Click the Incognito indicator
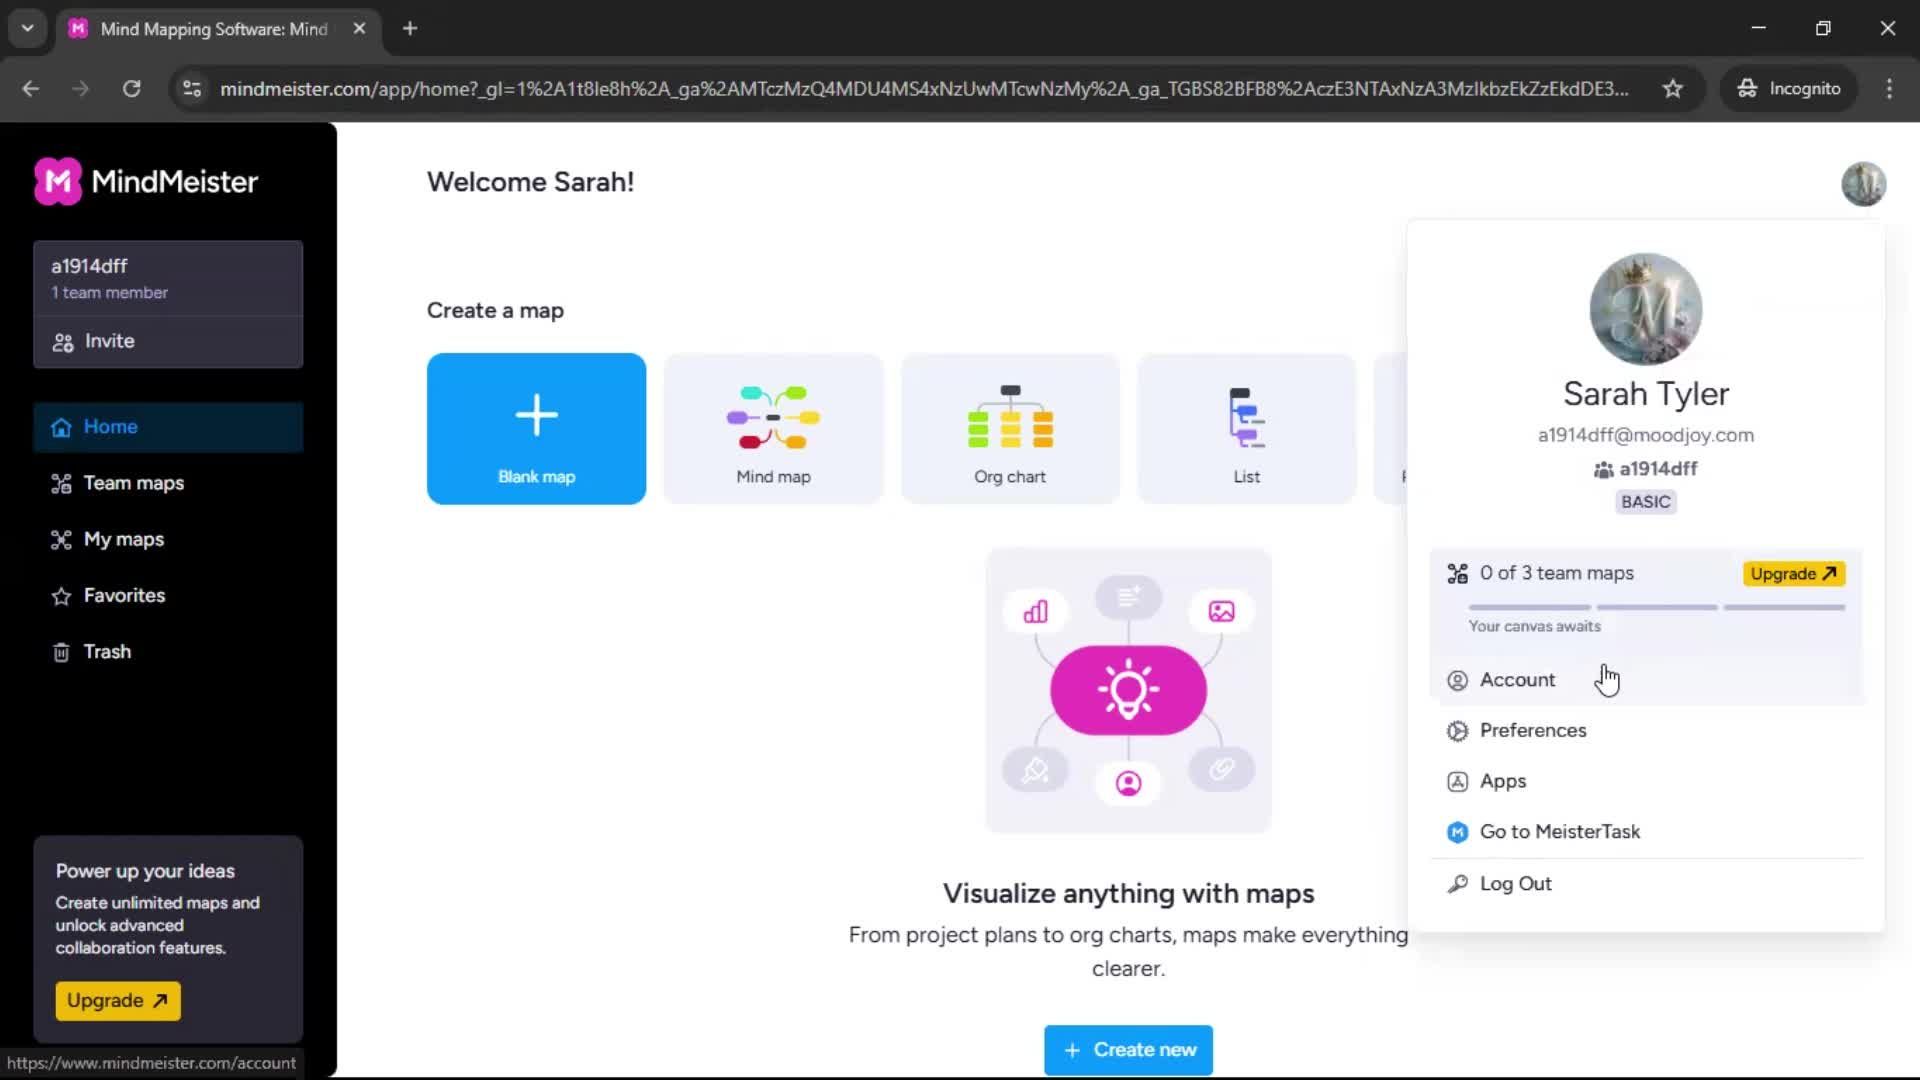1920x1080 pixels. pyautogui.click(x=1789, y=89)
